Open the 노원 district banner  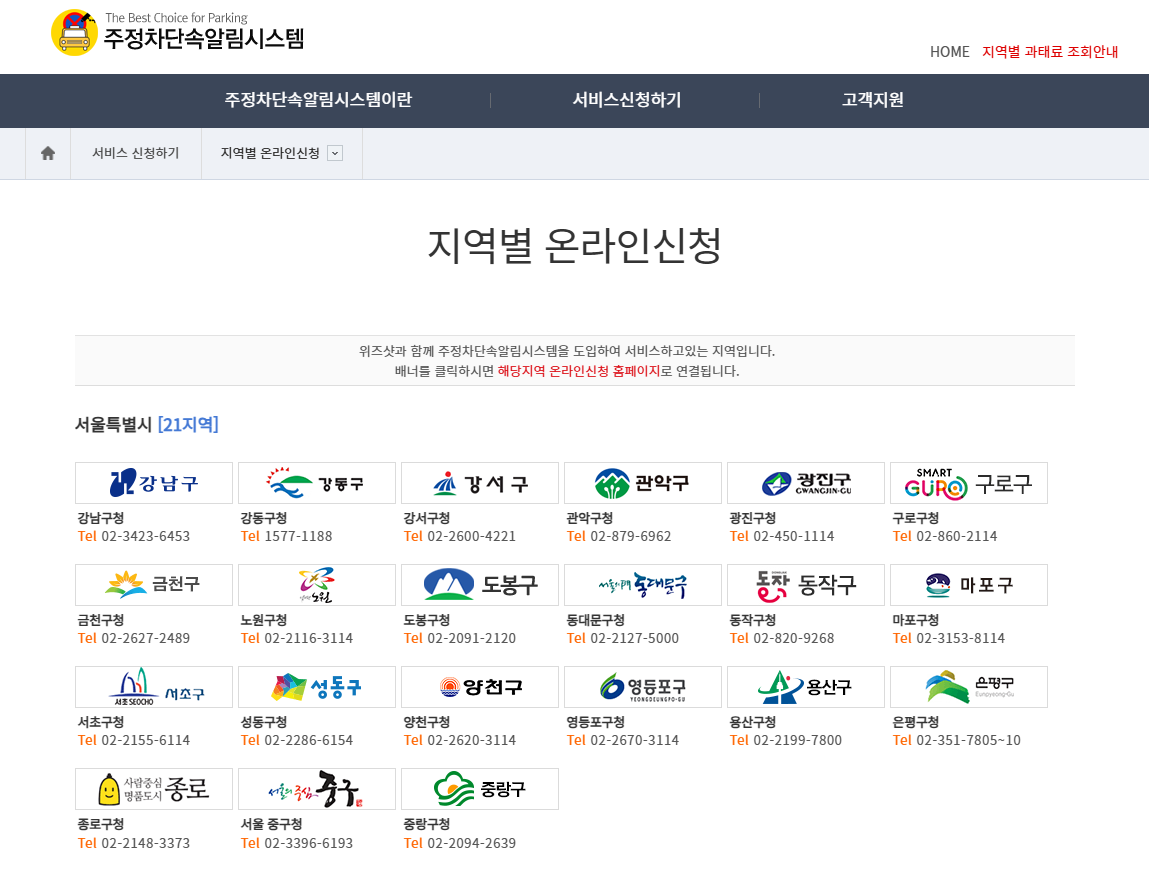(x=317, y=585)
